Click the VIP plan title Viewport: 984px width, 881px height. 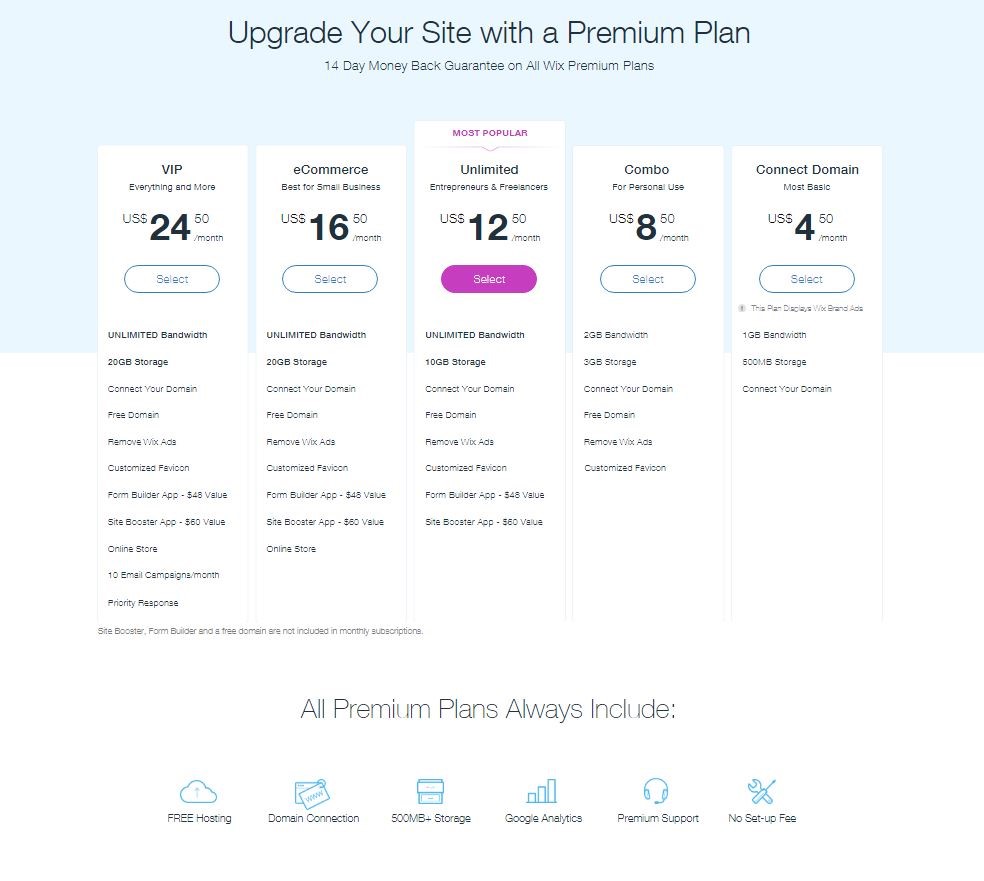pos(172,169)
